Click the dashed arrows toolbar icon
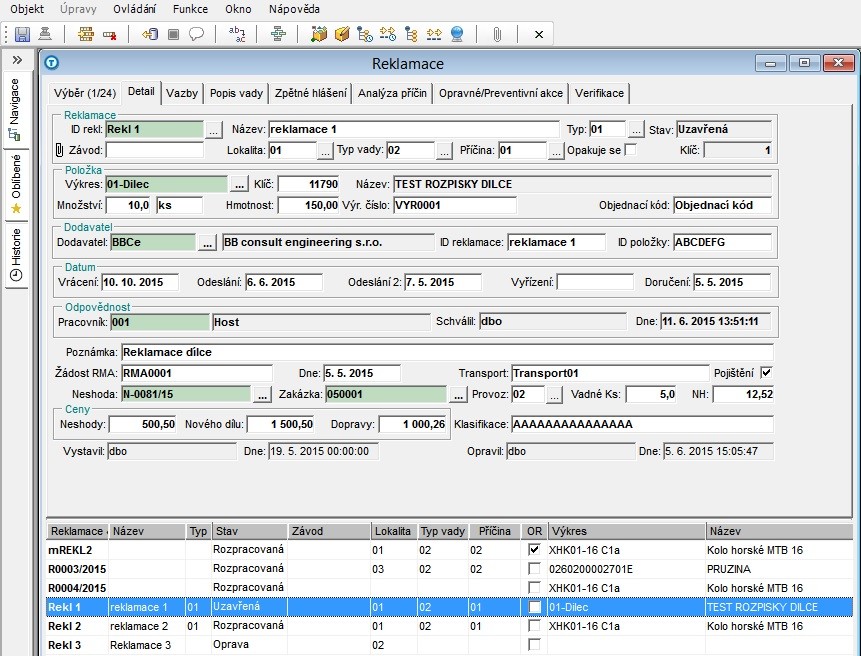 click(434, 35)
